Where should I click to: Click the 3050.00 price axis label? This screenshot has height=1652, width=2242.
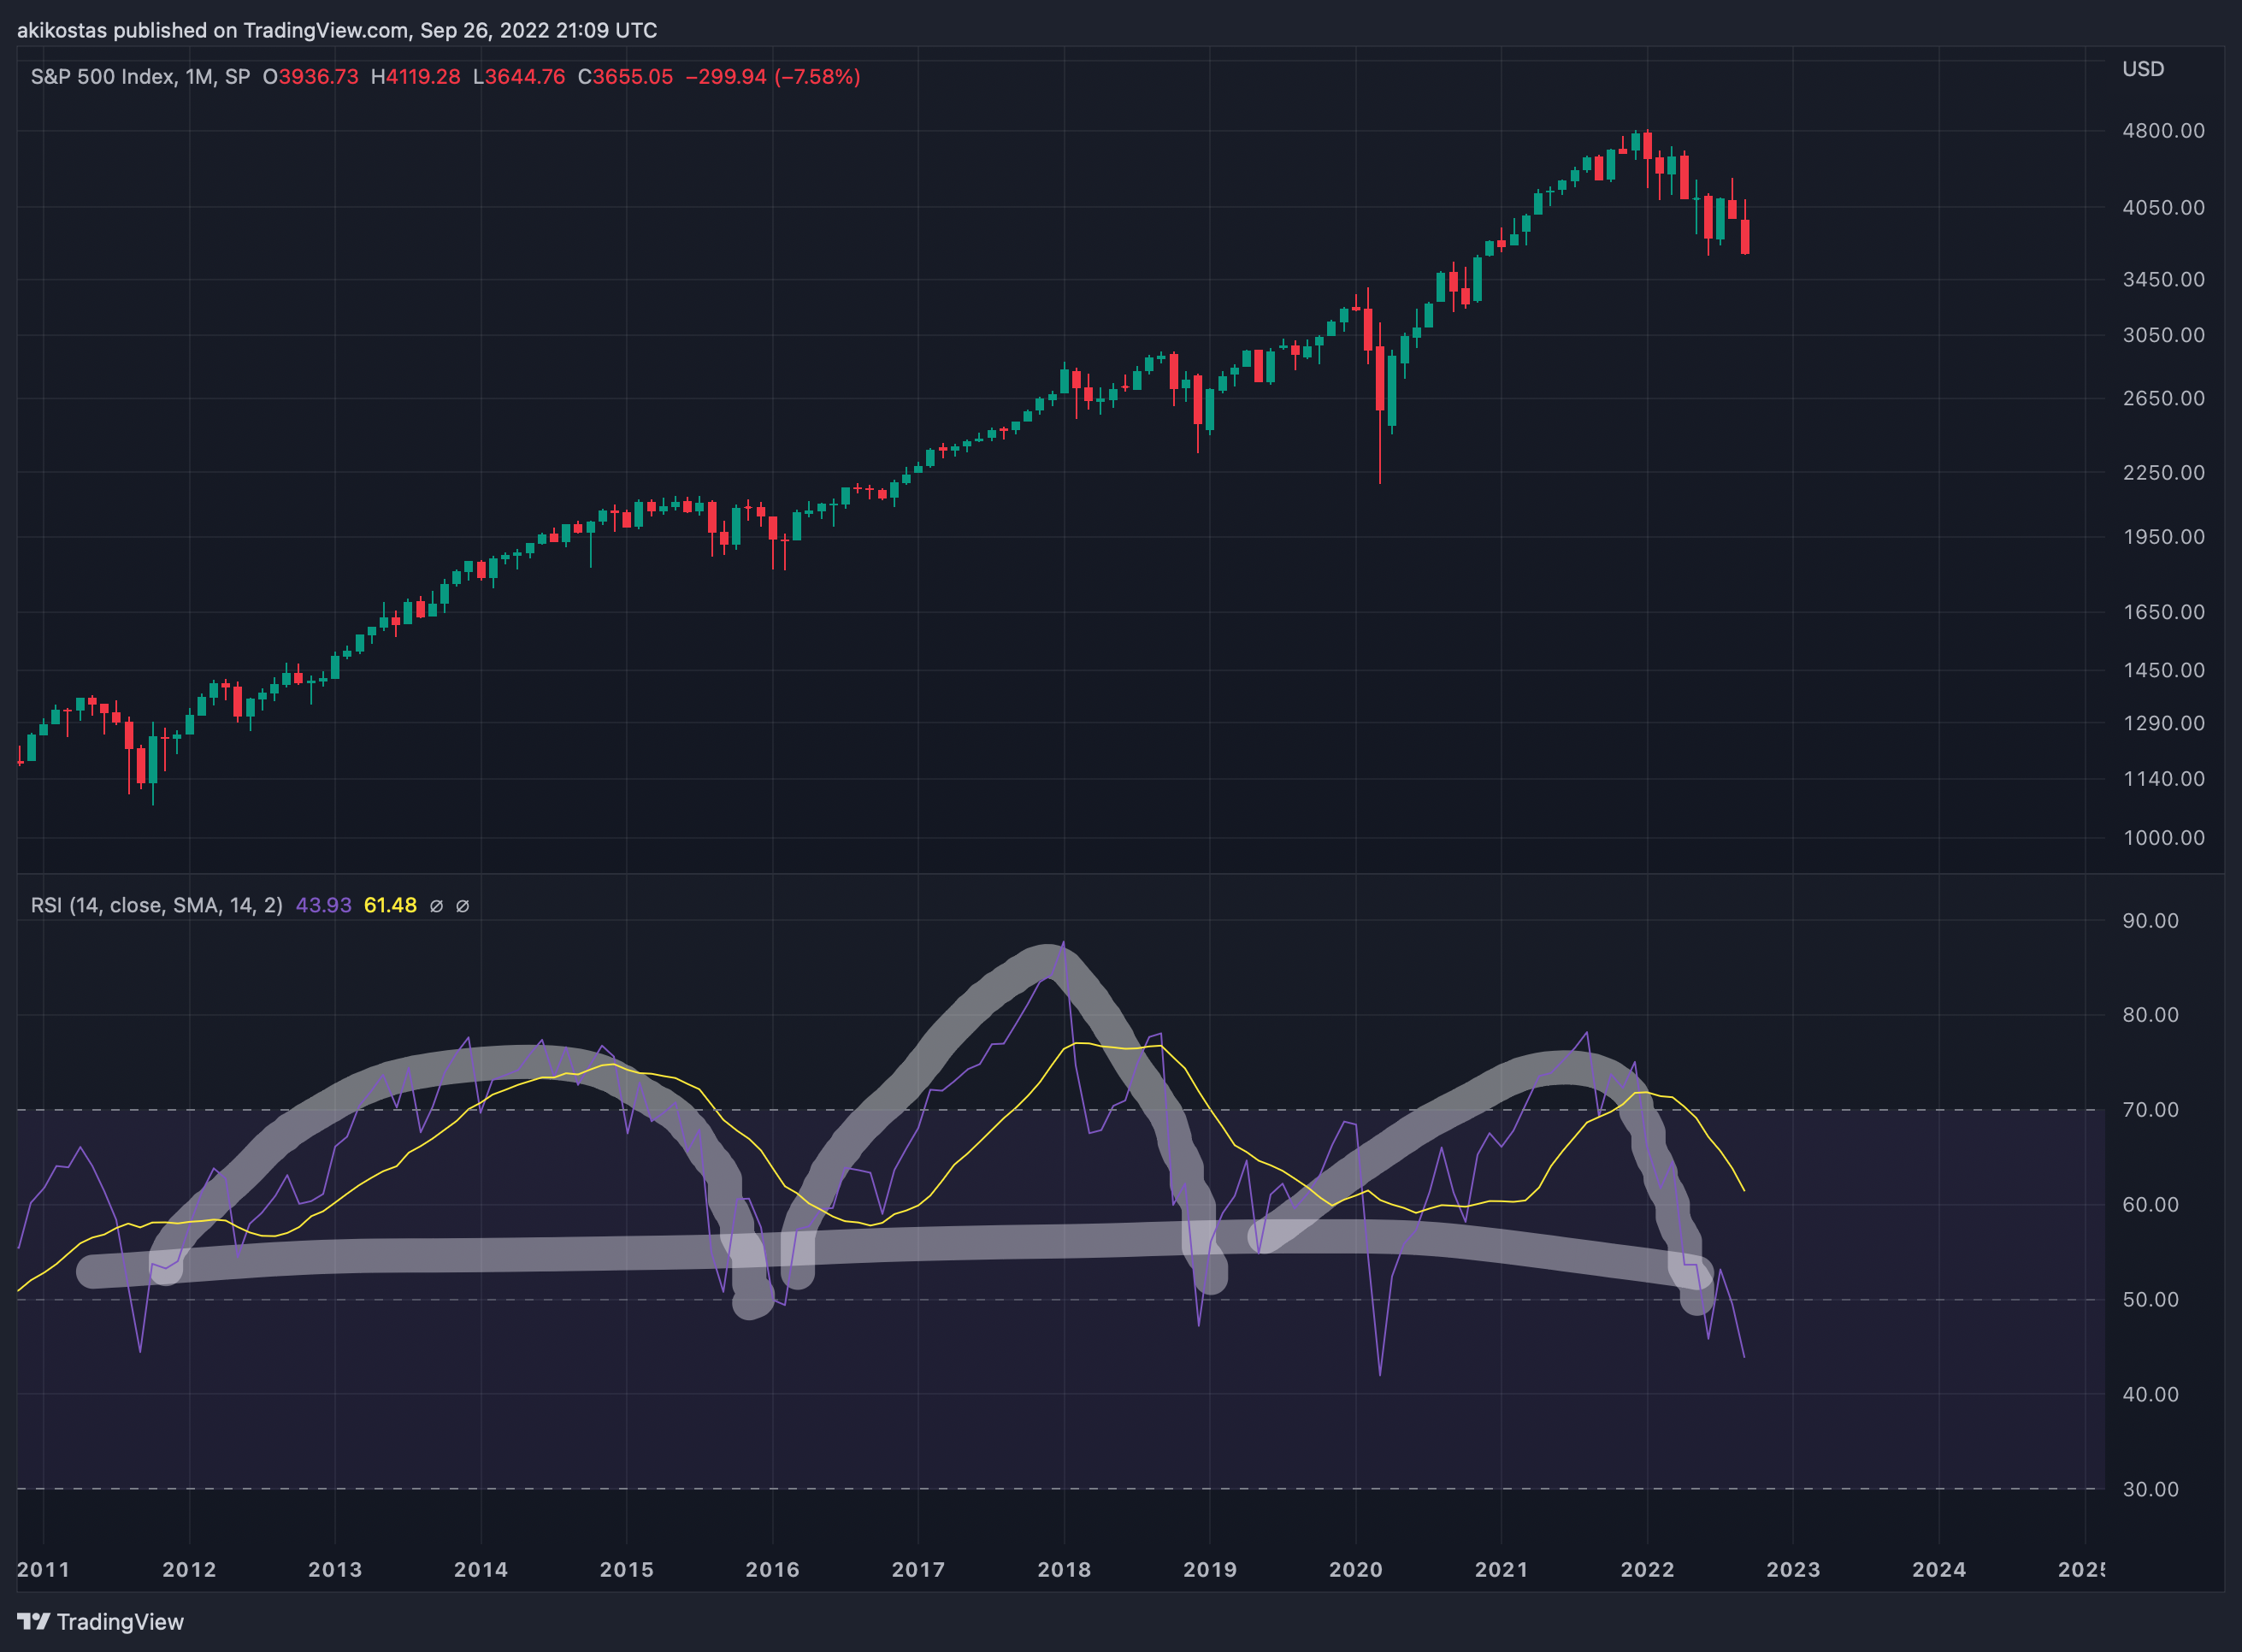[x=2163, y=335]
